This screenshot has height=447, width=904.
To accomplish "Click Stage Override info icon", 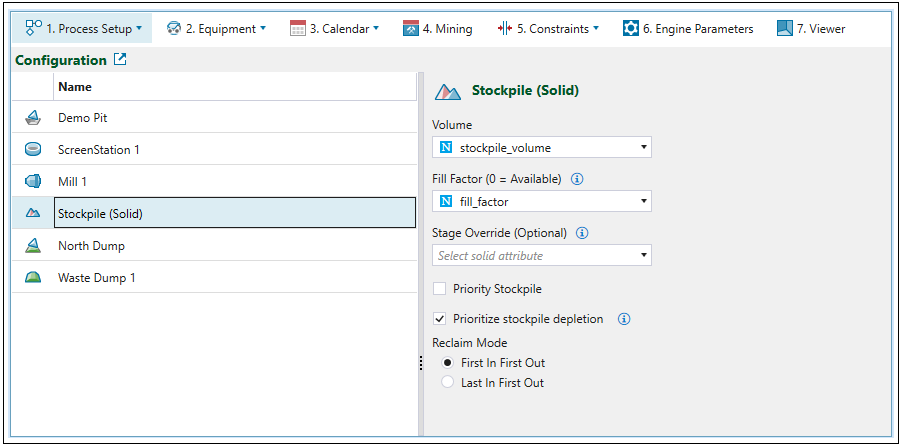I will coord(583,233).
